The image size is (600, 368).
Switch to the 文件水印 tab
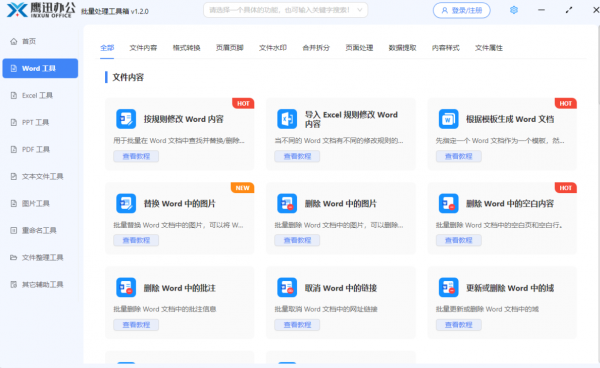(273, 48)
